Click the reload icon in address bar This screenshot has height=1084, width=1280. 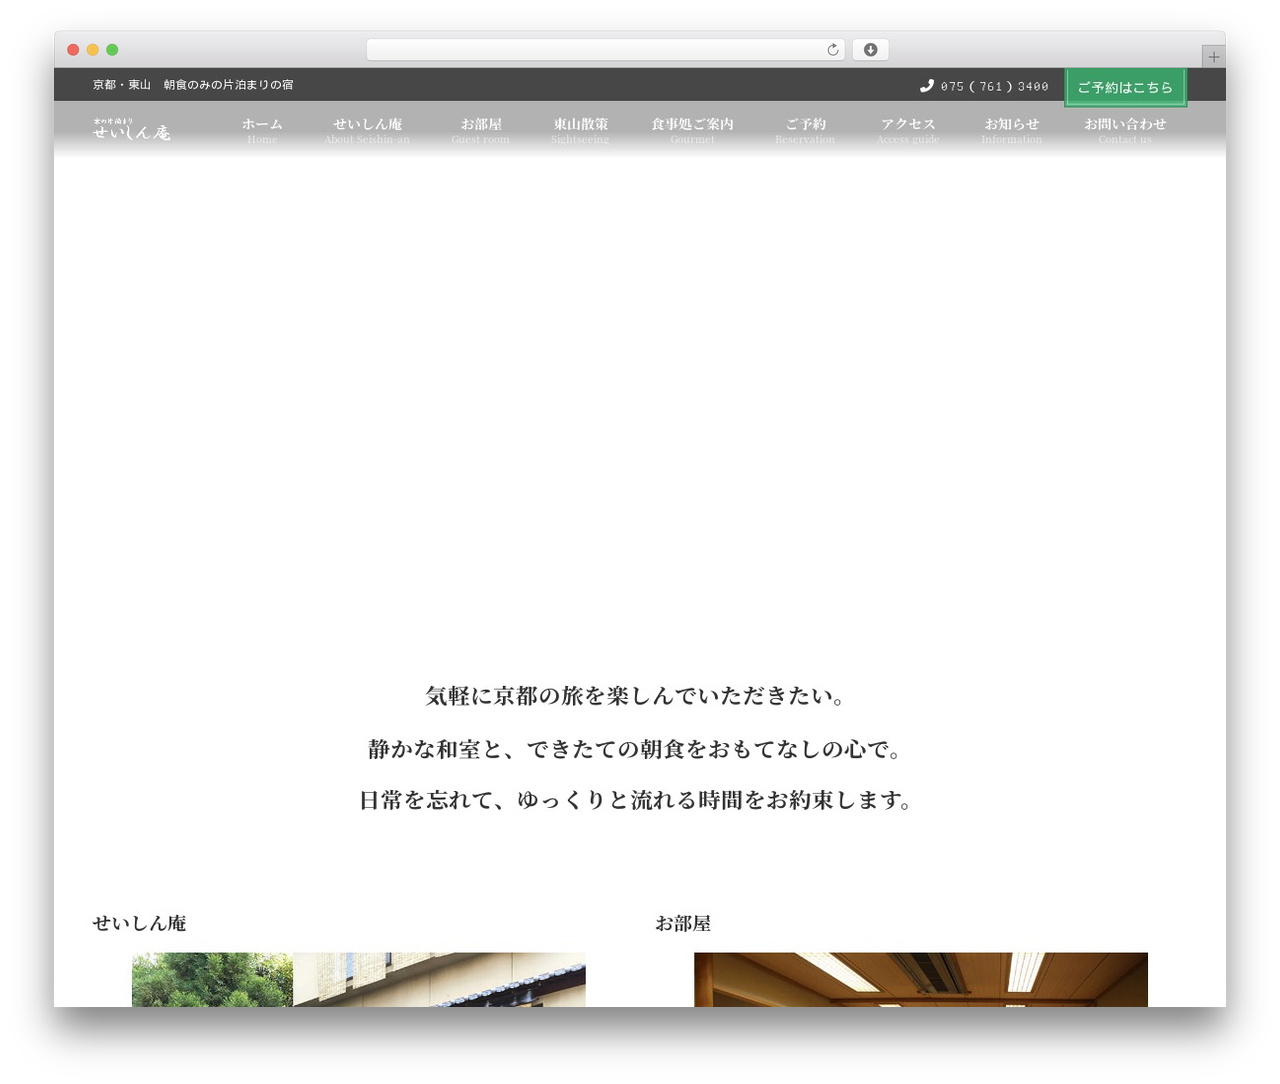tap(833, 50)
